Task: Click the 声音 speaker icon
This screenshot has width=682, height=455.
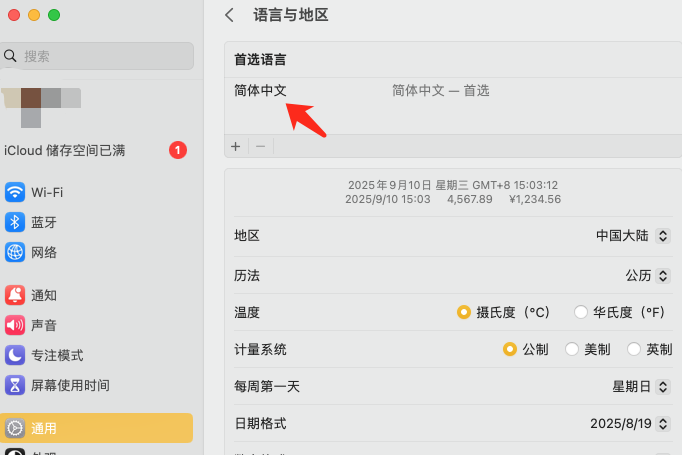Action: pyautogui.click(x=15, y=325)
